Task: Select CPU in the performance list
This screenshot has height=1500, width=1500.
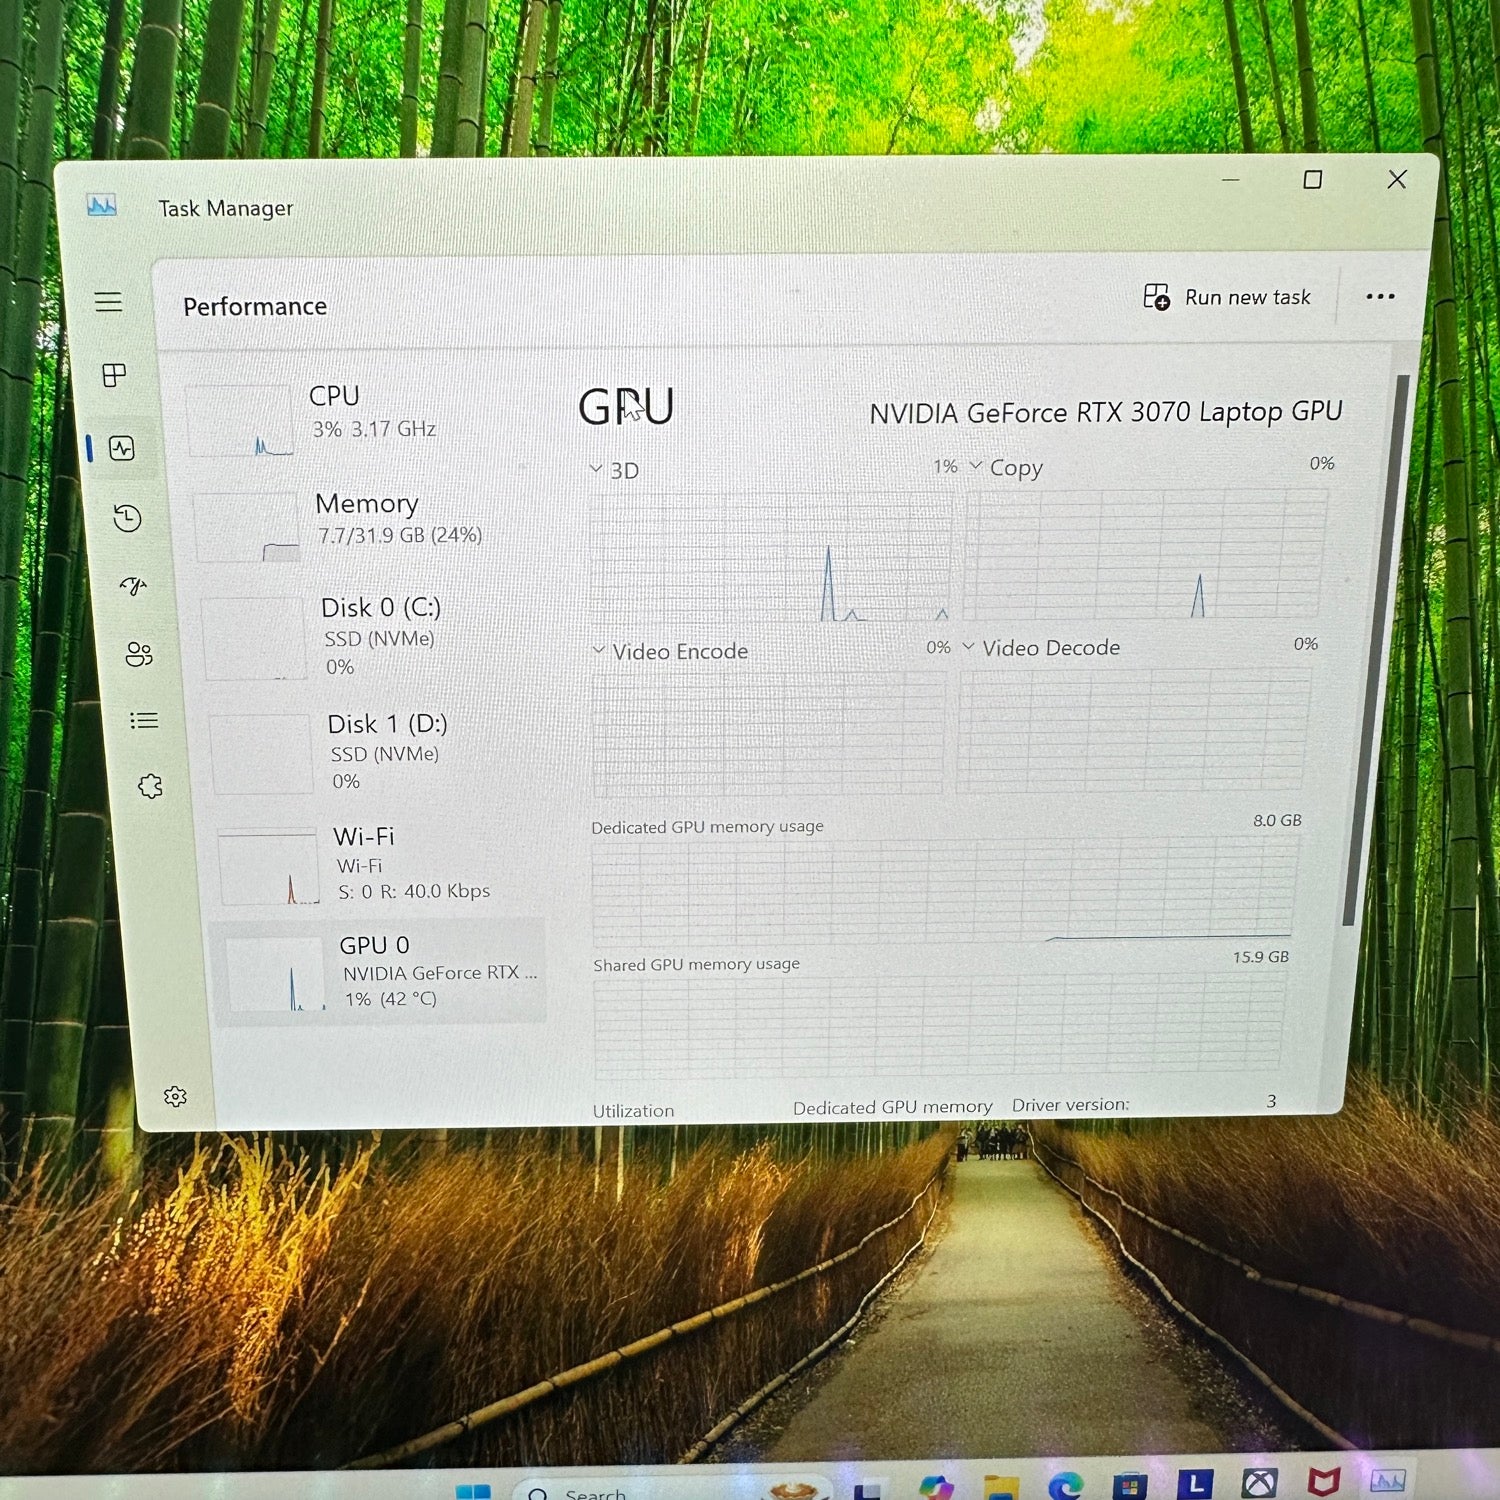Action: point(370,412)
